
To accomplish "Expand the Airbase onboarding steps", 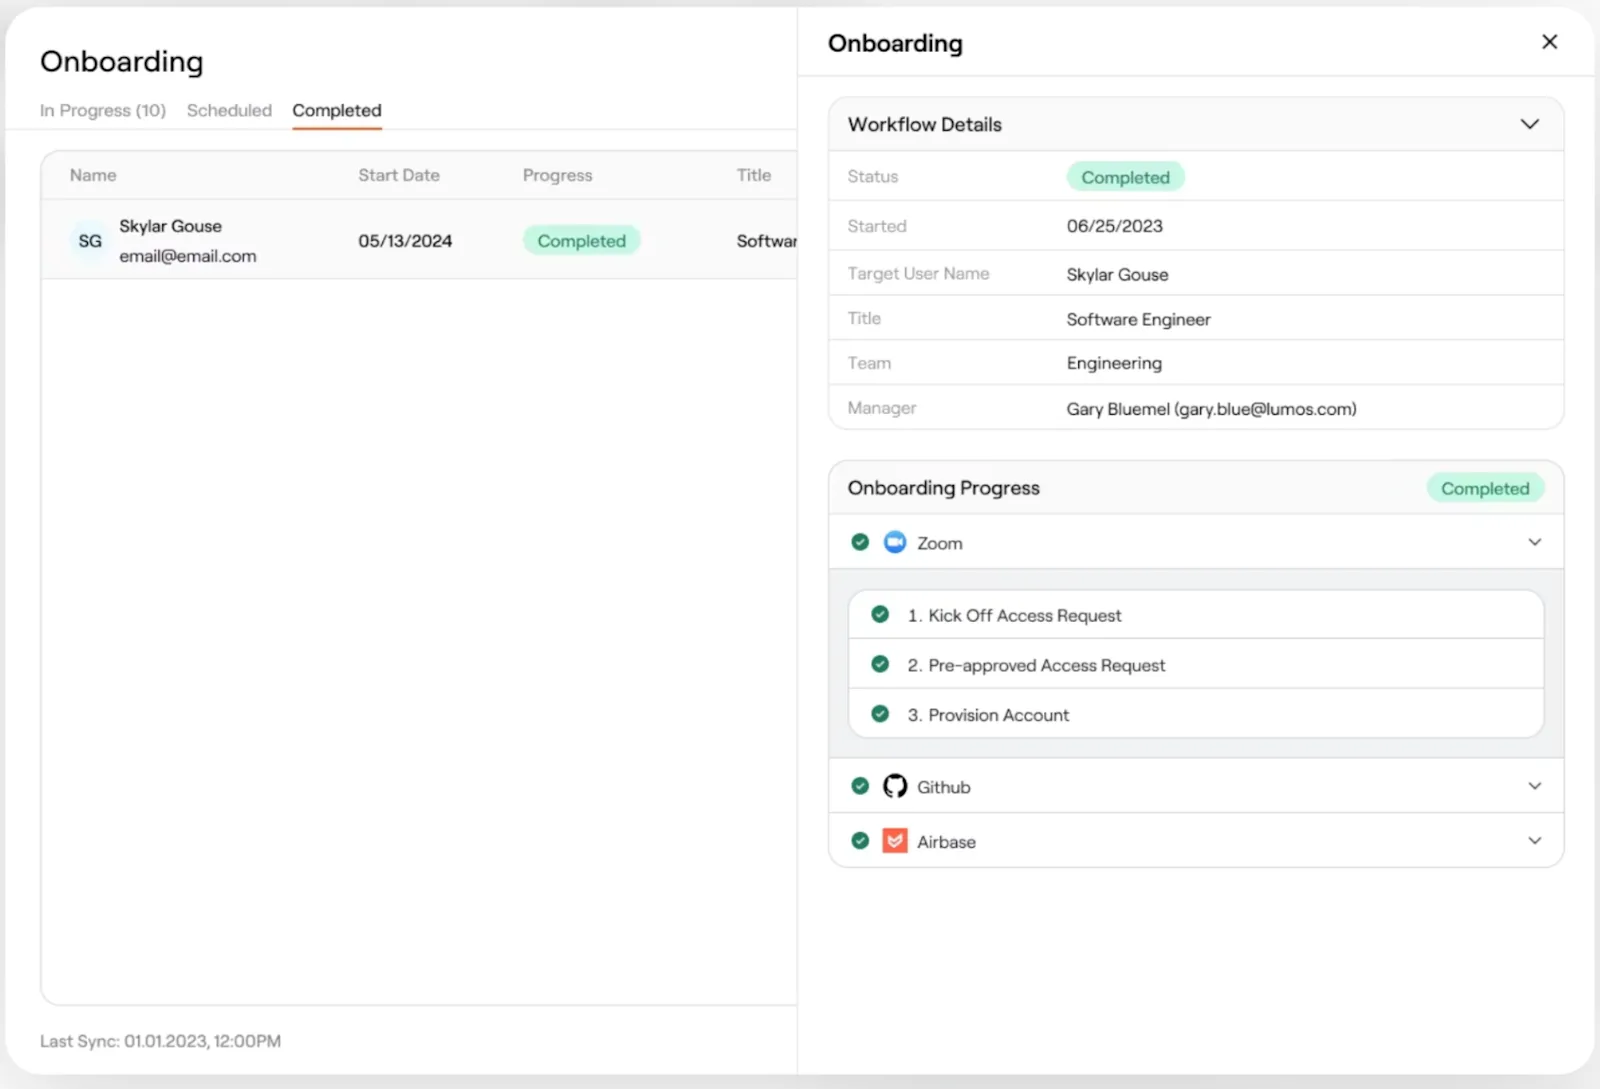I will click(x=1535, y=841).
